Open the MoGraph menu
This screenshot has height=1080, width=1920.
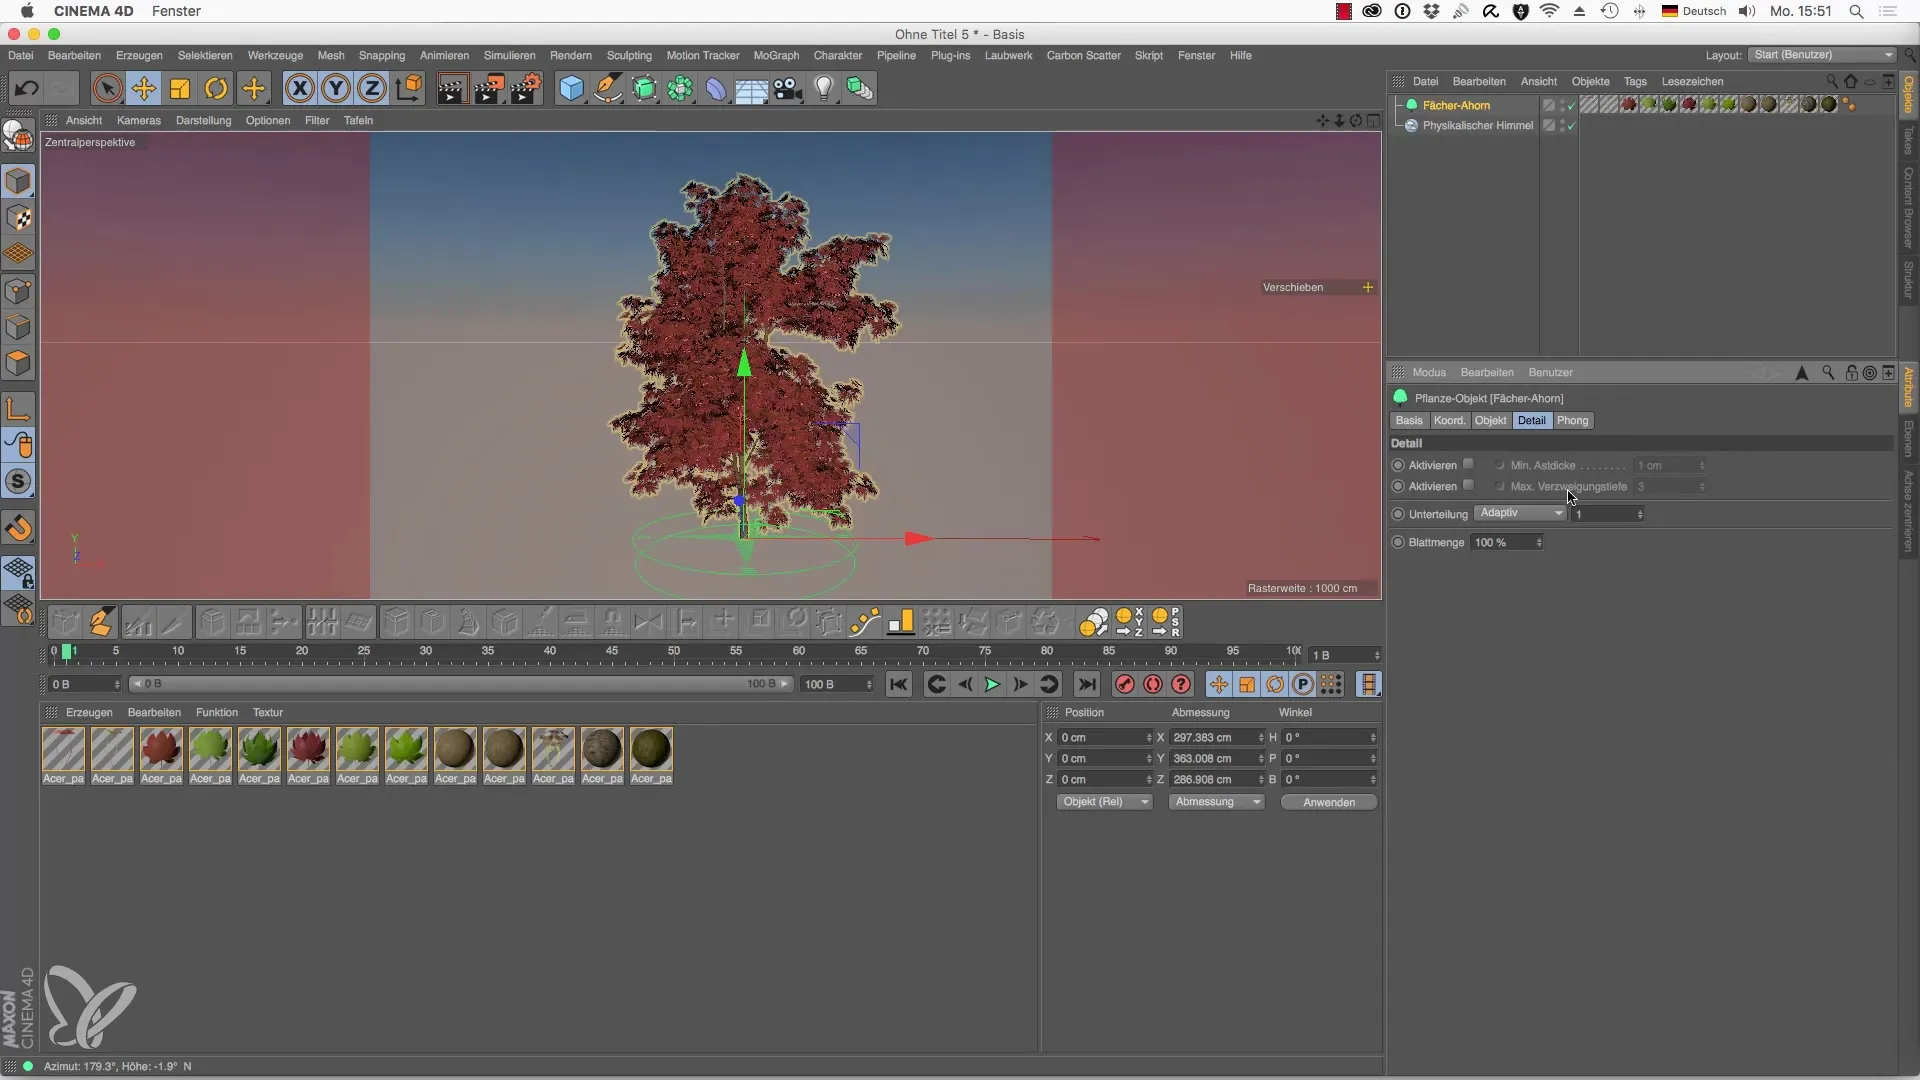click(x=776, y=56)
